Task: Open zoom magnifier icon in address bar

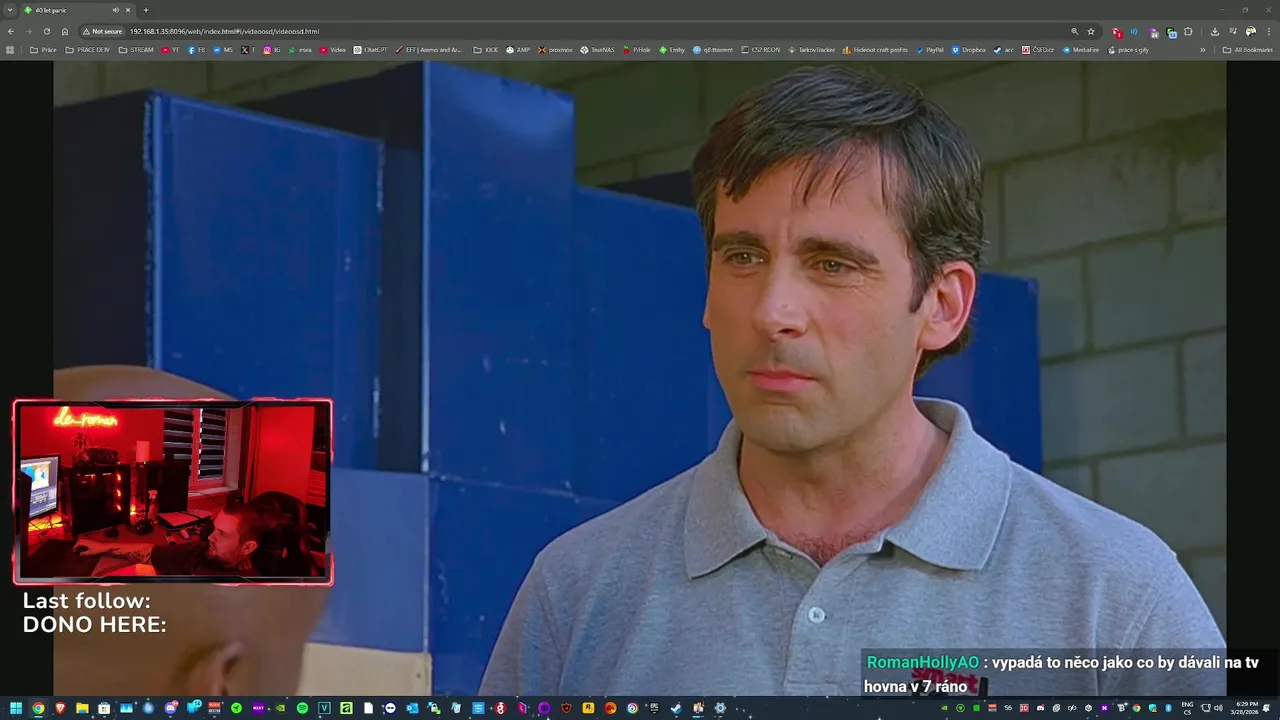Action: coord(1075,31)
